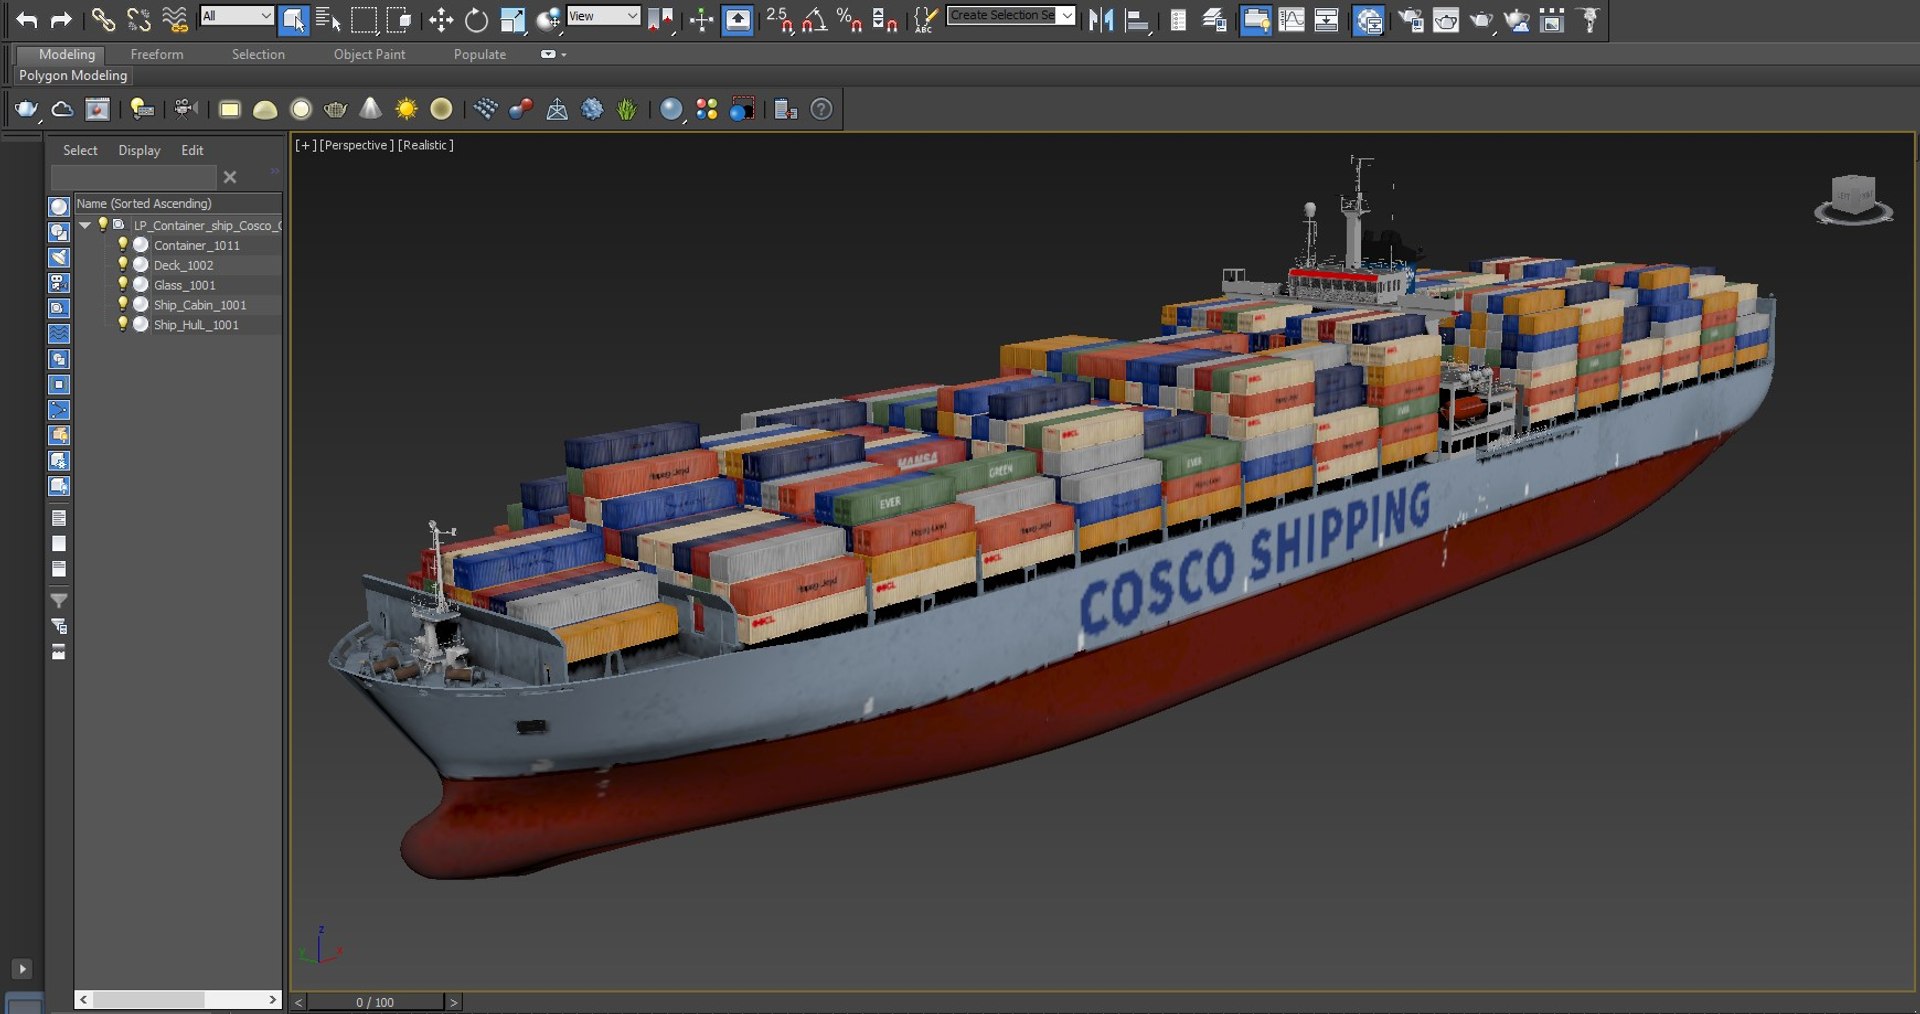Toggle Angle Snap

coord(815,19)
